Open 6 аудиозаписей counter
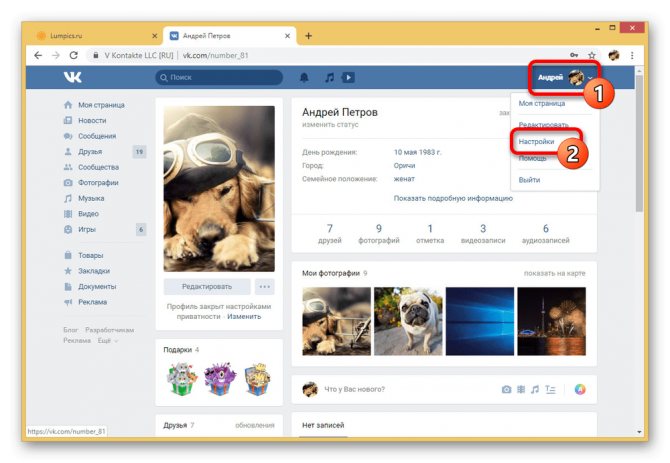The height and width of the screenshot is (463, 670). coord(546,234)
